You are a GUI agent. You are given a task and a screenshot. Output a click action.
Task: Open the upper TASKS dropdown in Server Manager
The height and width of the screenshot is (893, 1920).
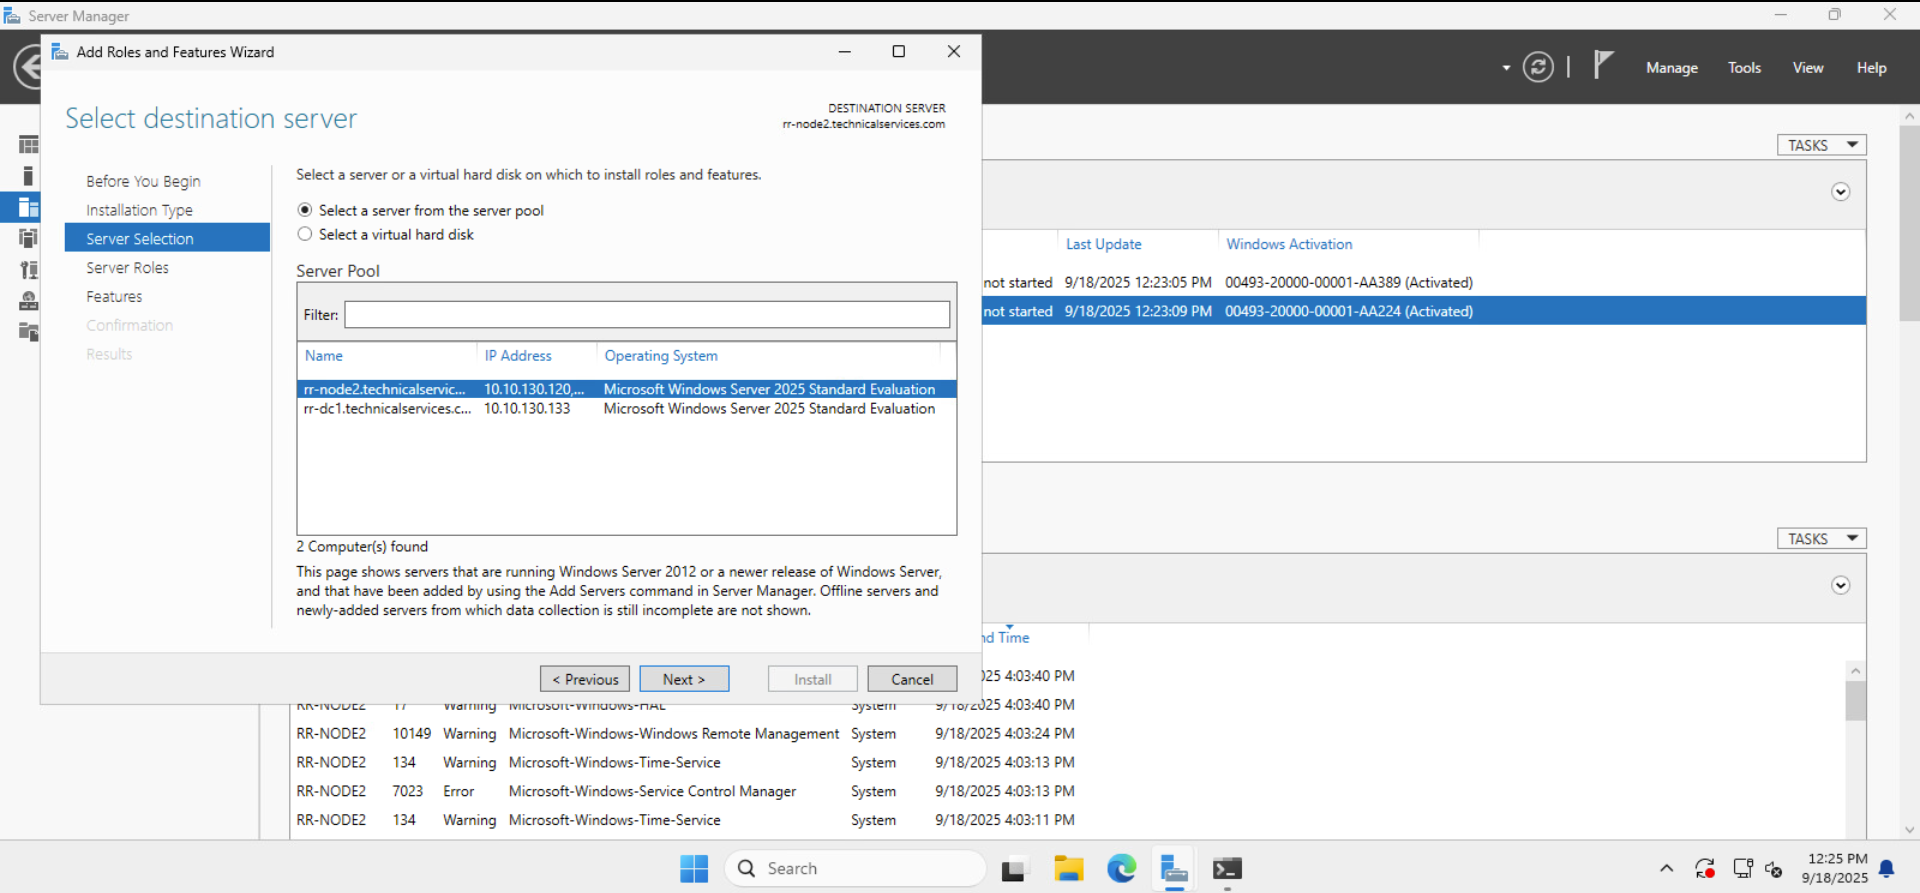(x=1821, y=145)
